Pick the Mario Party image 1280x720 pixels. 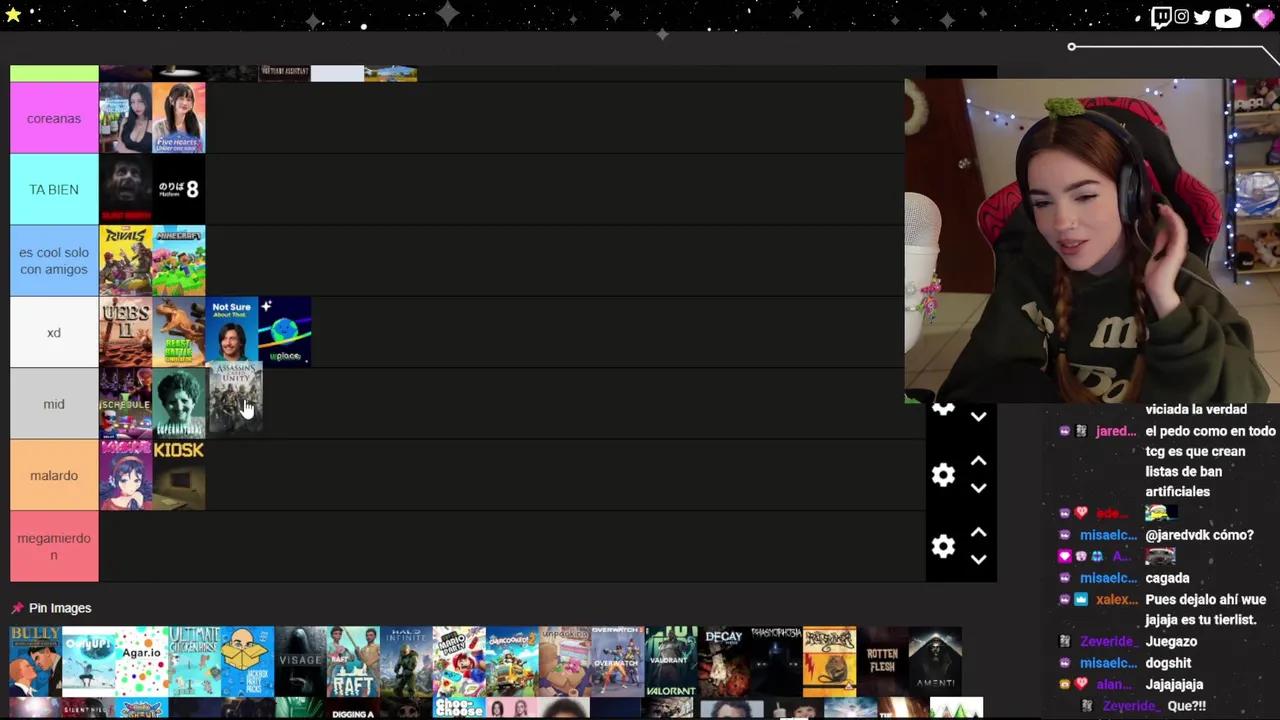tap(459, 662)
